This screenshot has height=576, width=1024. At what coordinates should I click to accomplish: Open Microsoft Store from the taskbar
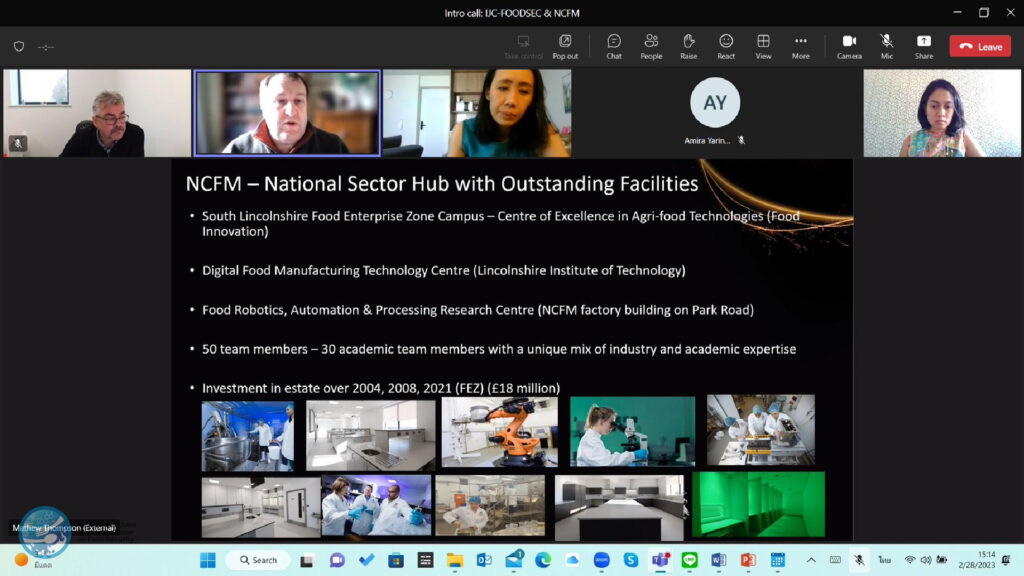(x=396, y=560)
